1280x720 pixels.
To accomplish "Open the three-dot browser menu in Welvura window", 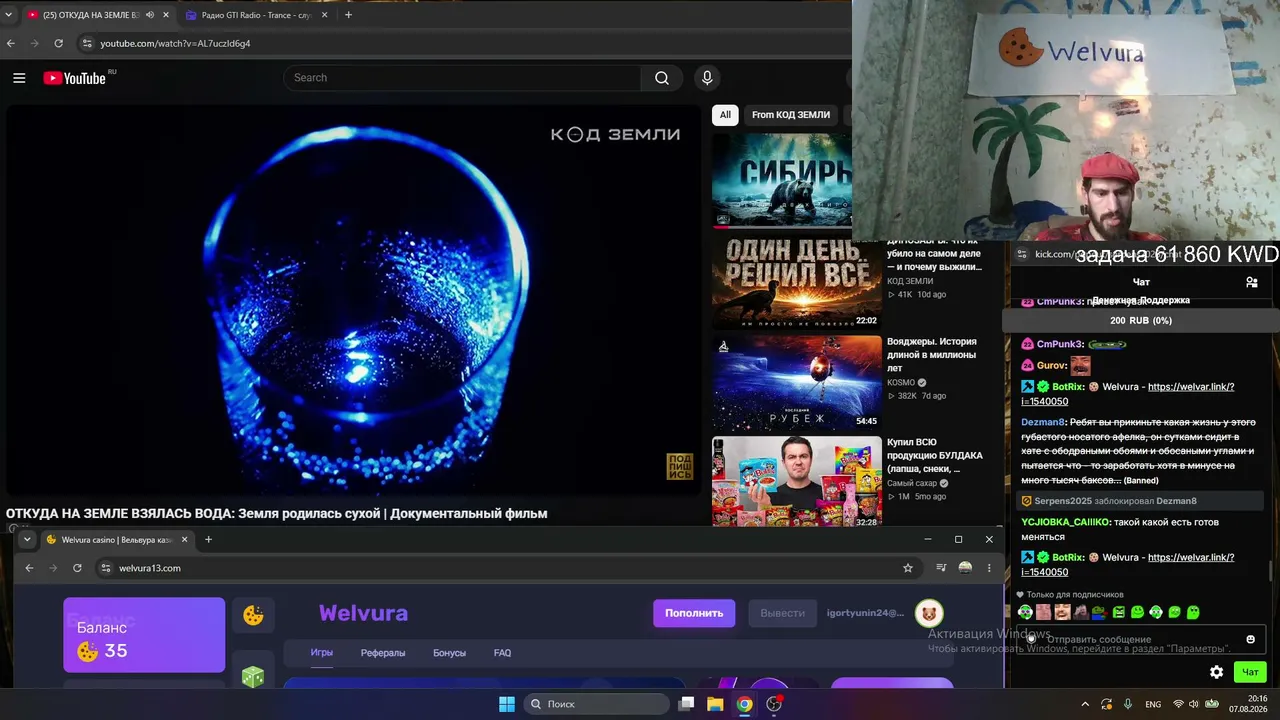I will [x=989, y=568].
